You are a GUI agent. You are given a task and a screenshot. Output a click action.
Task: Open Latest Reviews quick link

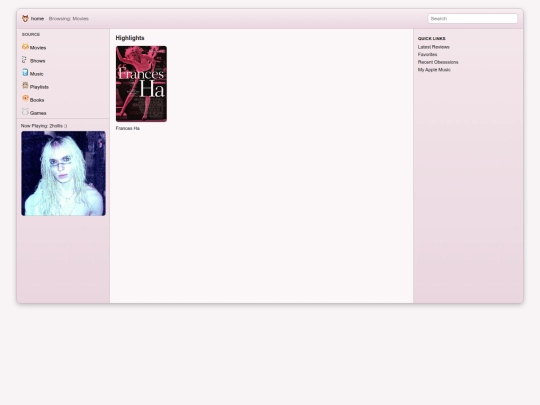click(x=434, y=47)
